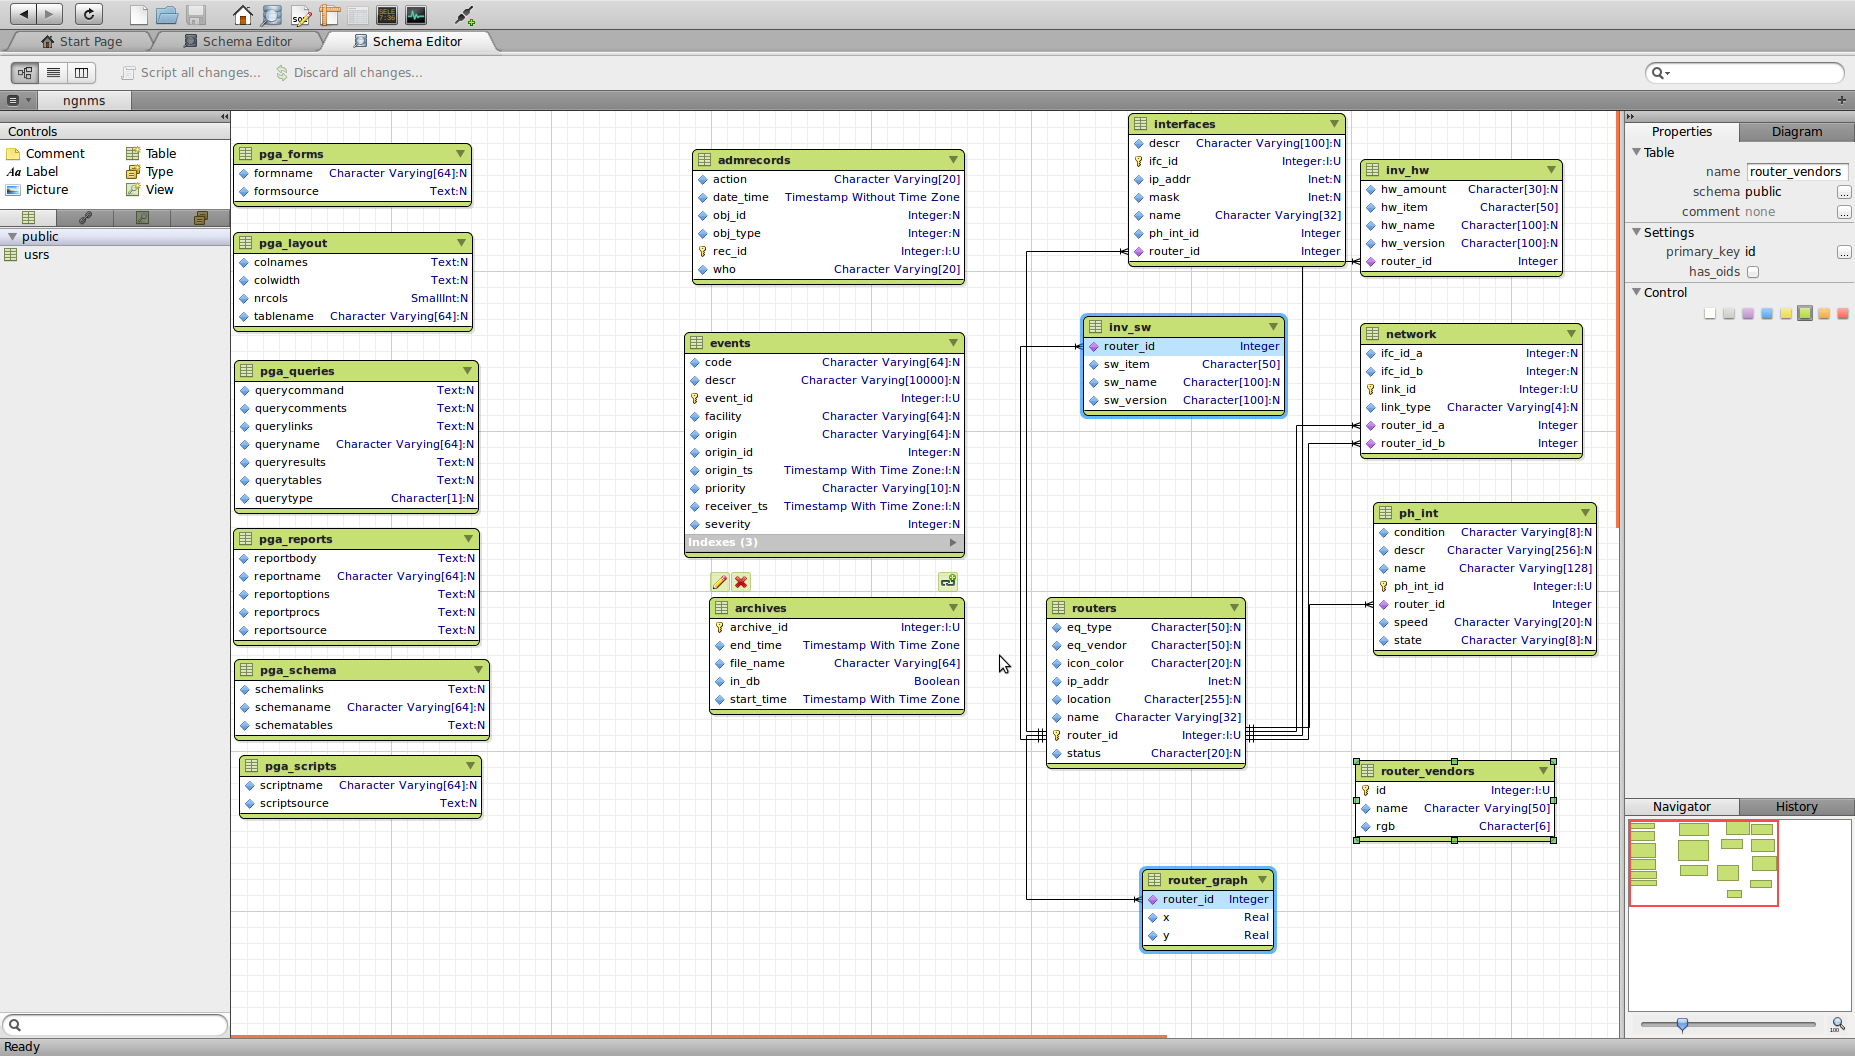Click the red X delete icon above archives
Viewport: 1855px width, 1056px height.
point(741,582)
